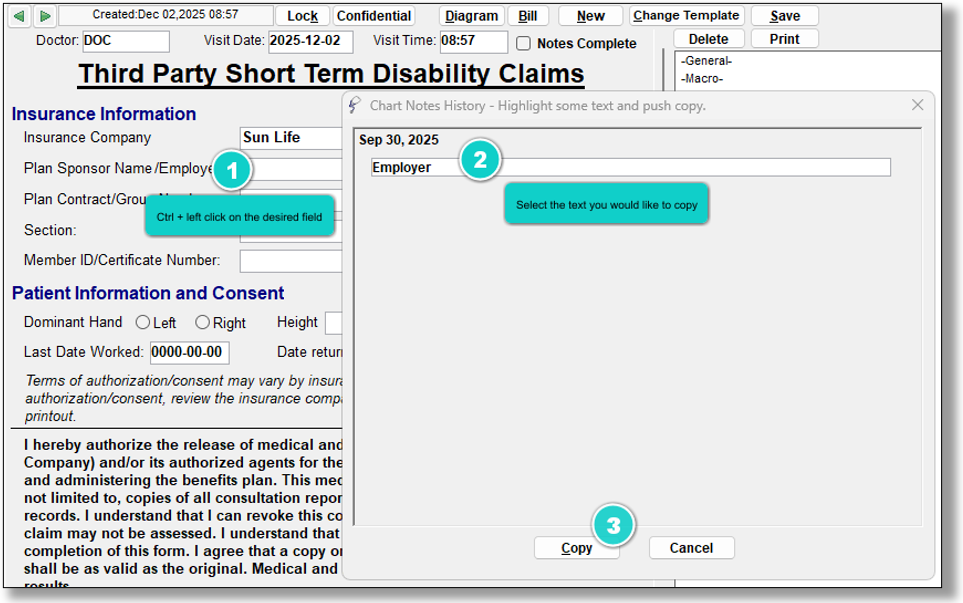
Task: Click the green next note arrow
Action: (x=44, y=16)
